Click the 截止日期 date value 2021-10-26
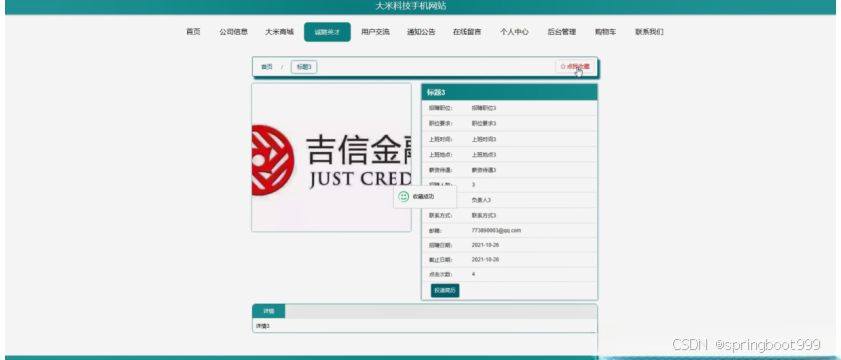Viewport: 841px width, 360px height. pyautogui.click(x=485, y=260)
